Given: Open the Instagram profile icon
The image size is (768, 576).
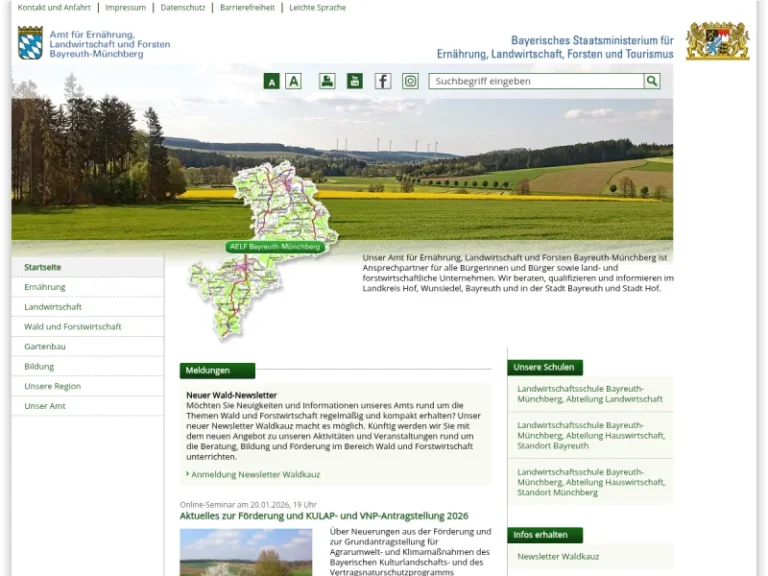Looking at the screenshot, I should pyautogui.click(x=410, y=81).
